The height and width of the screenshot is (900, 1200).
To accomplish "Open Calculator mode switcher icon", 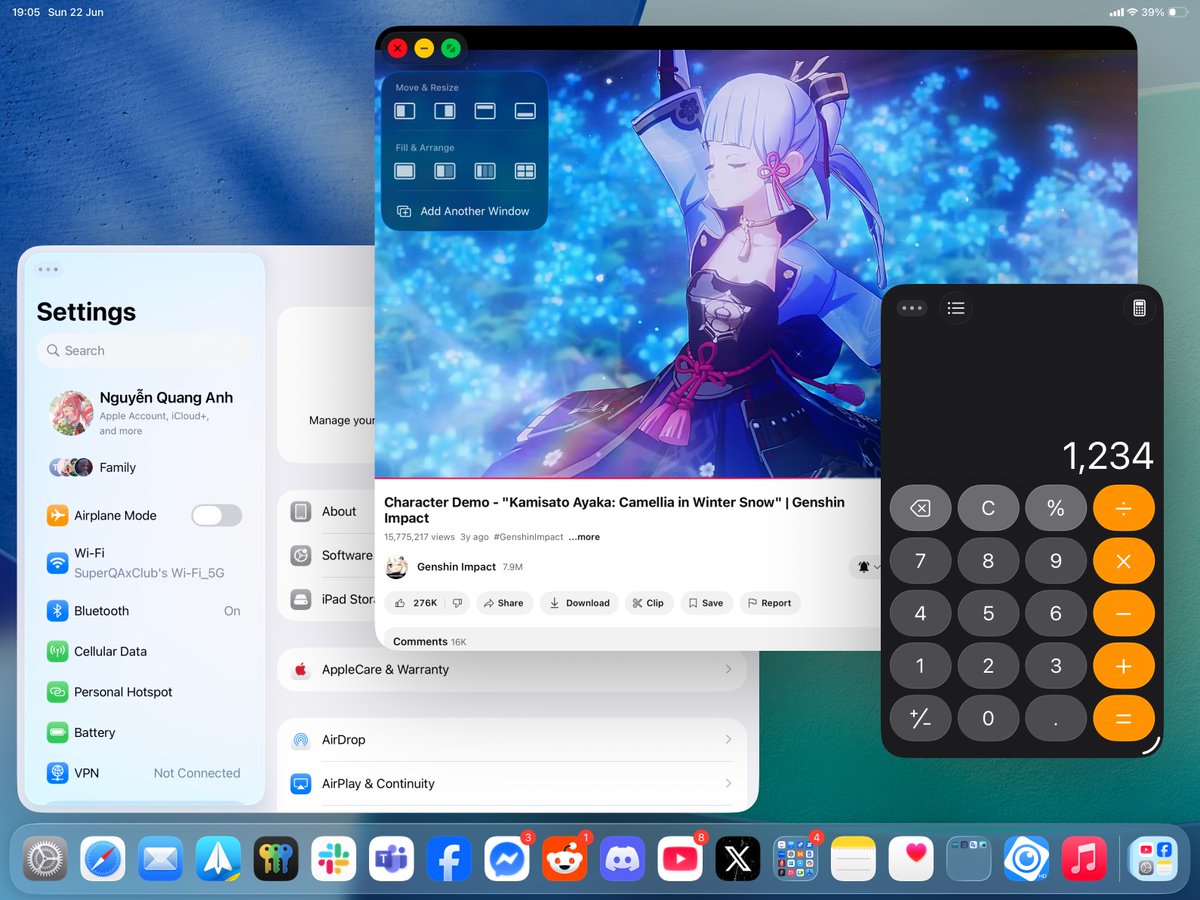I will pos(1139,308).
